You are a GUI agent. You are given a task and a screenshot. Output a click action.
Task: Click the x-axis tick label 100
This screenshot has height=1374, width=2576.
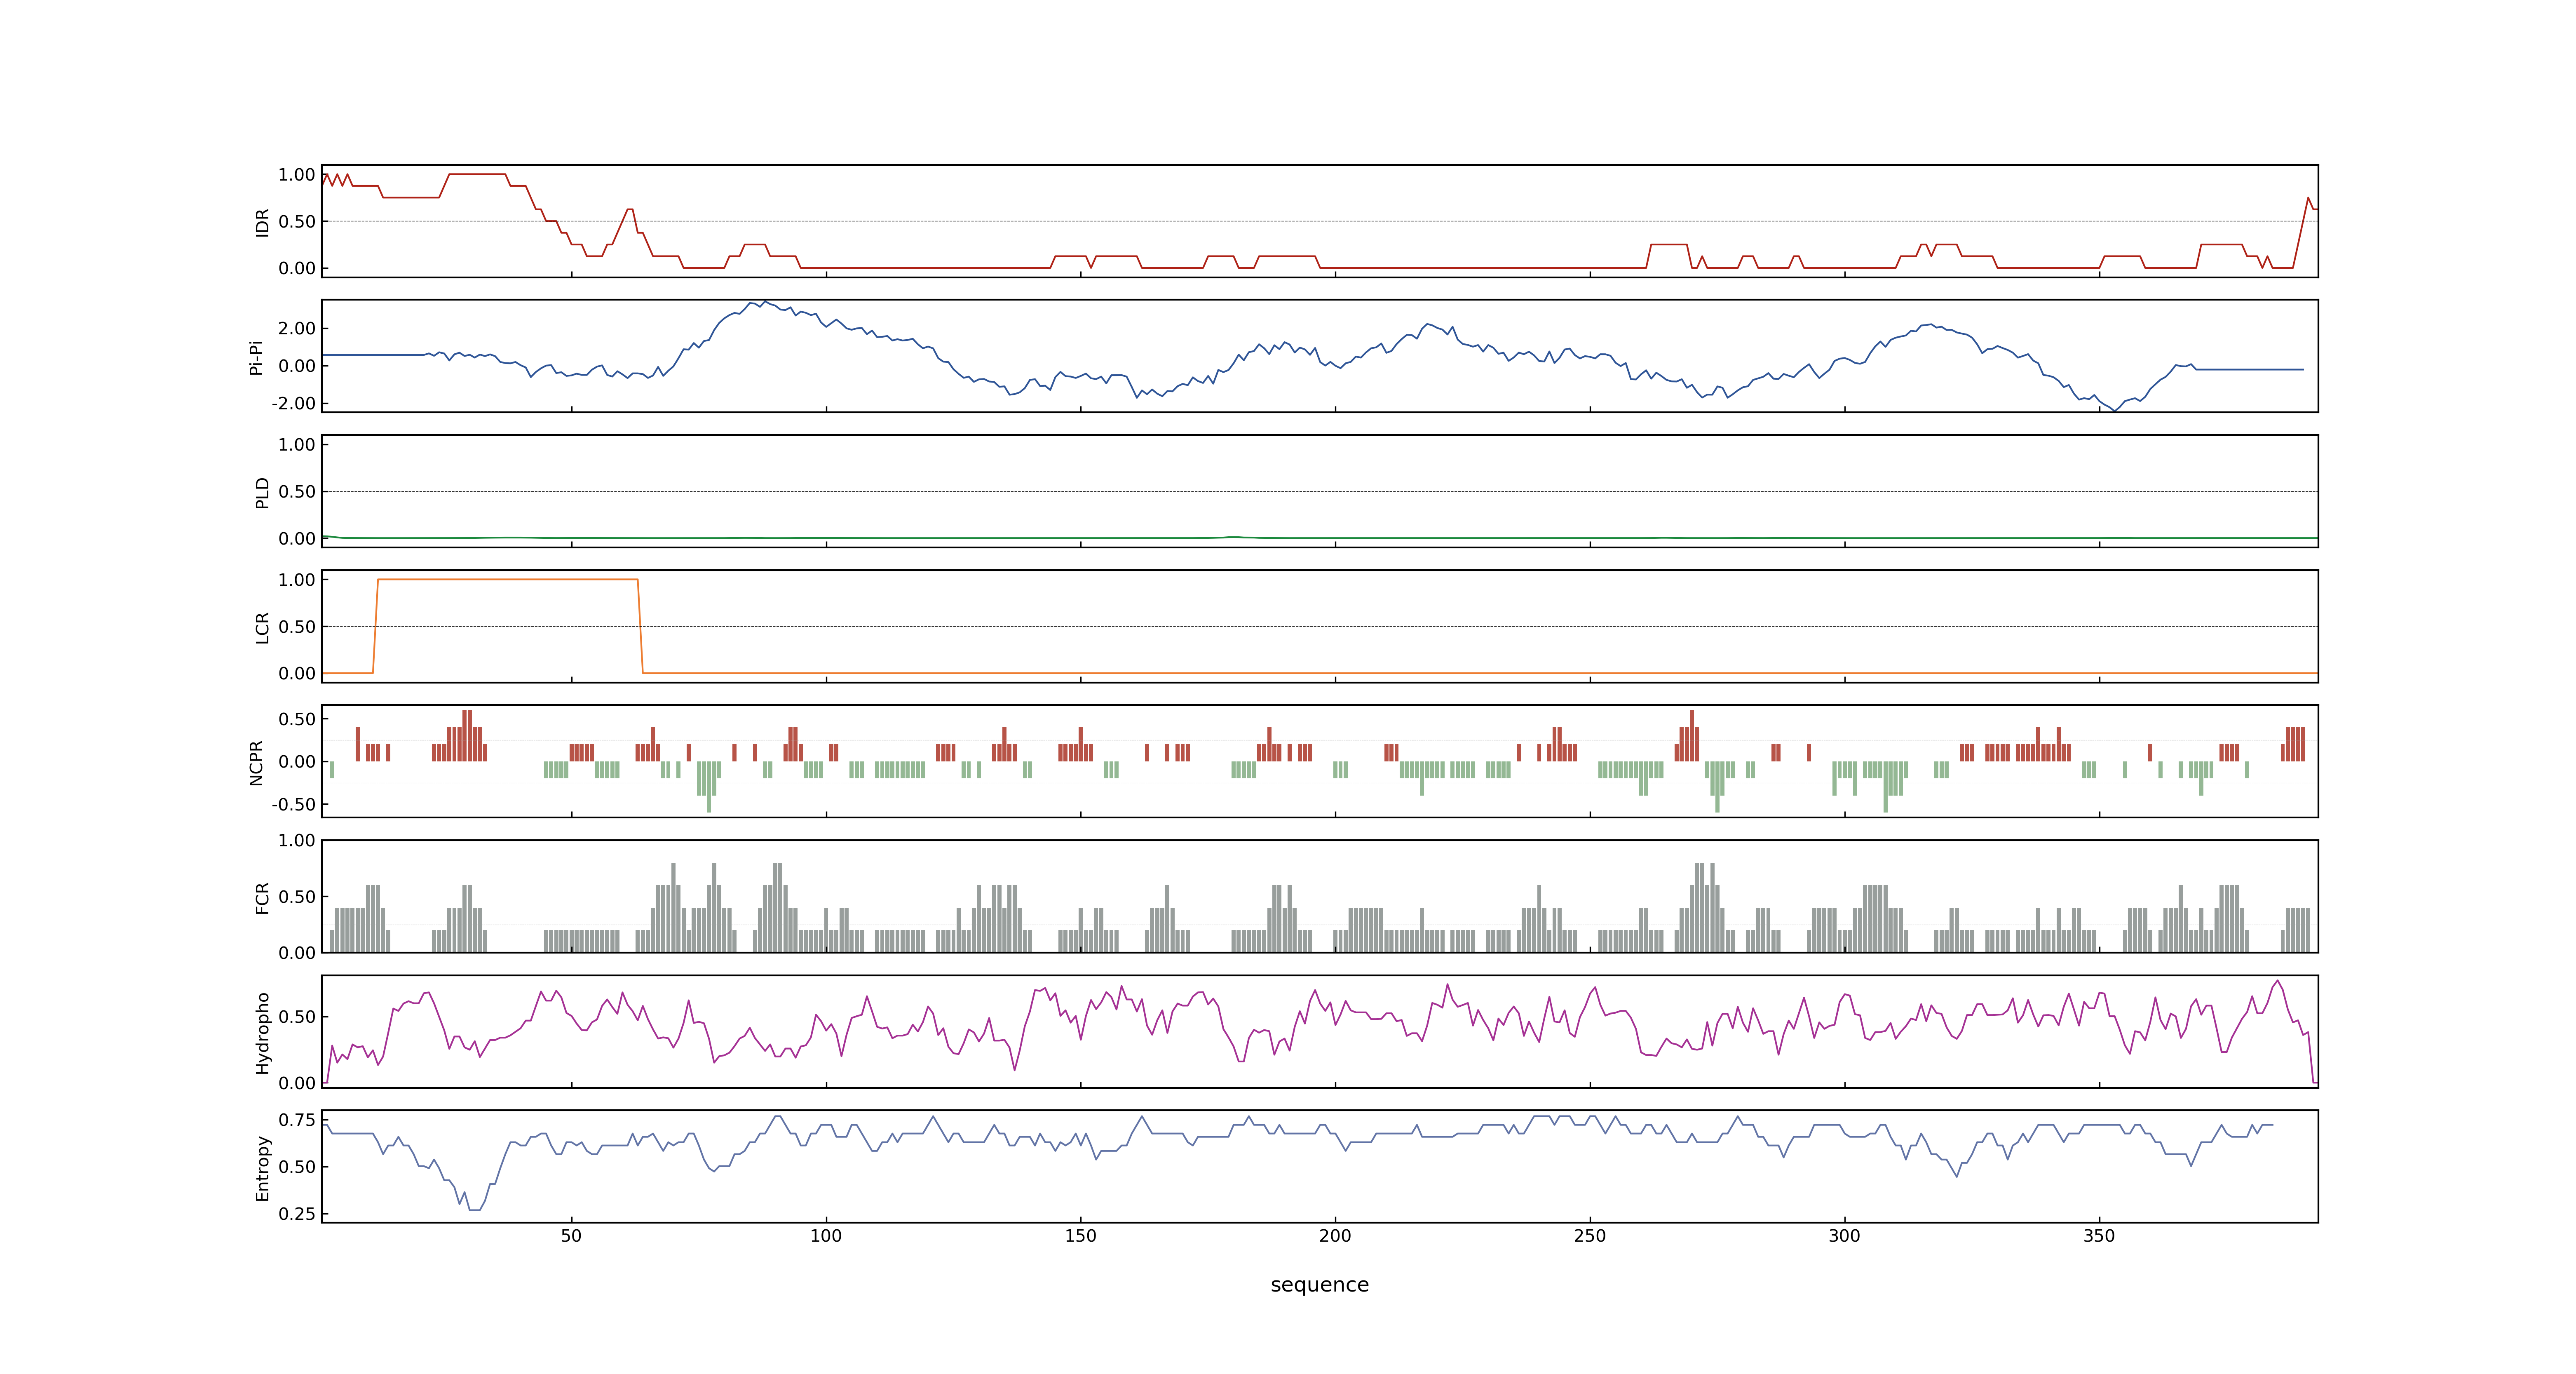[826, 1236]
